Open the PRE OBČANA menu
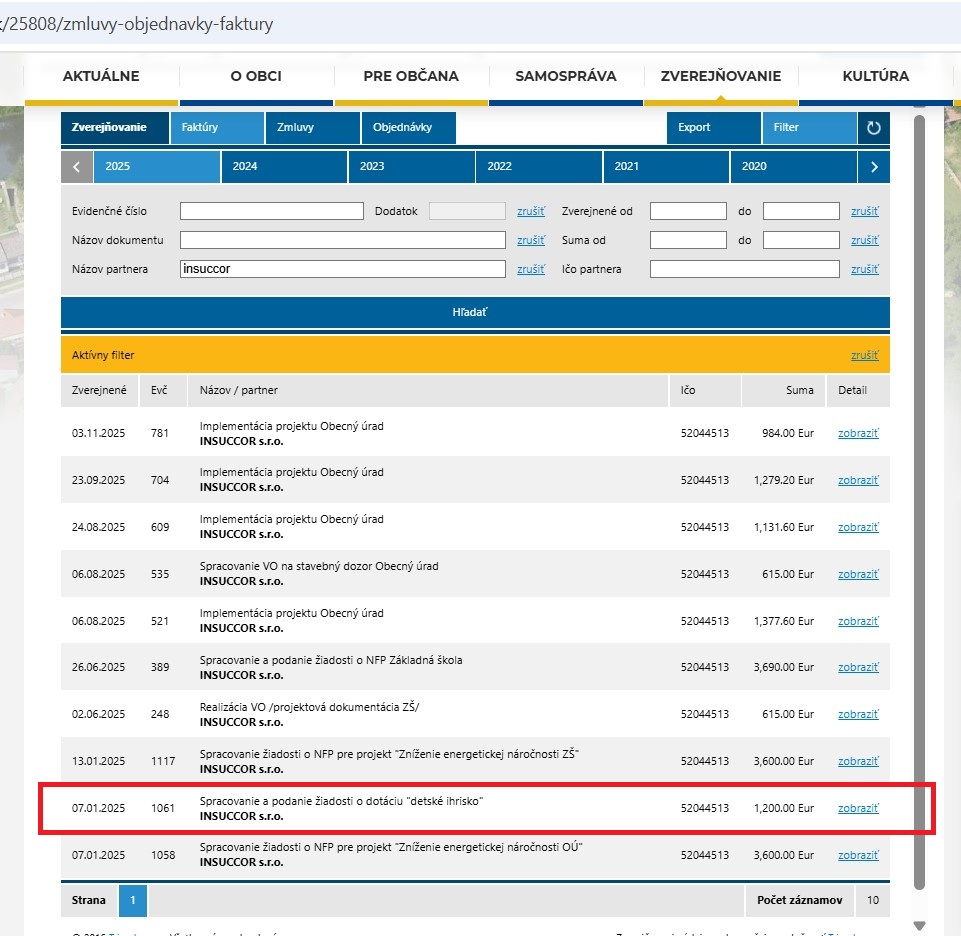The height and width of the screenshot is (936, 961). pos(411,76)
